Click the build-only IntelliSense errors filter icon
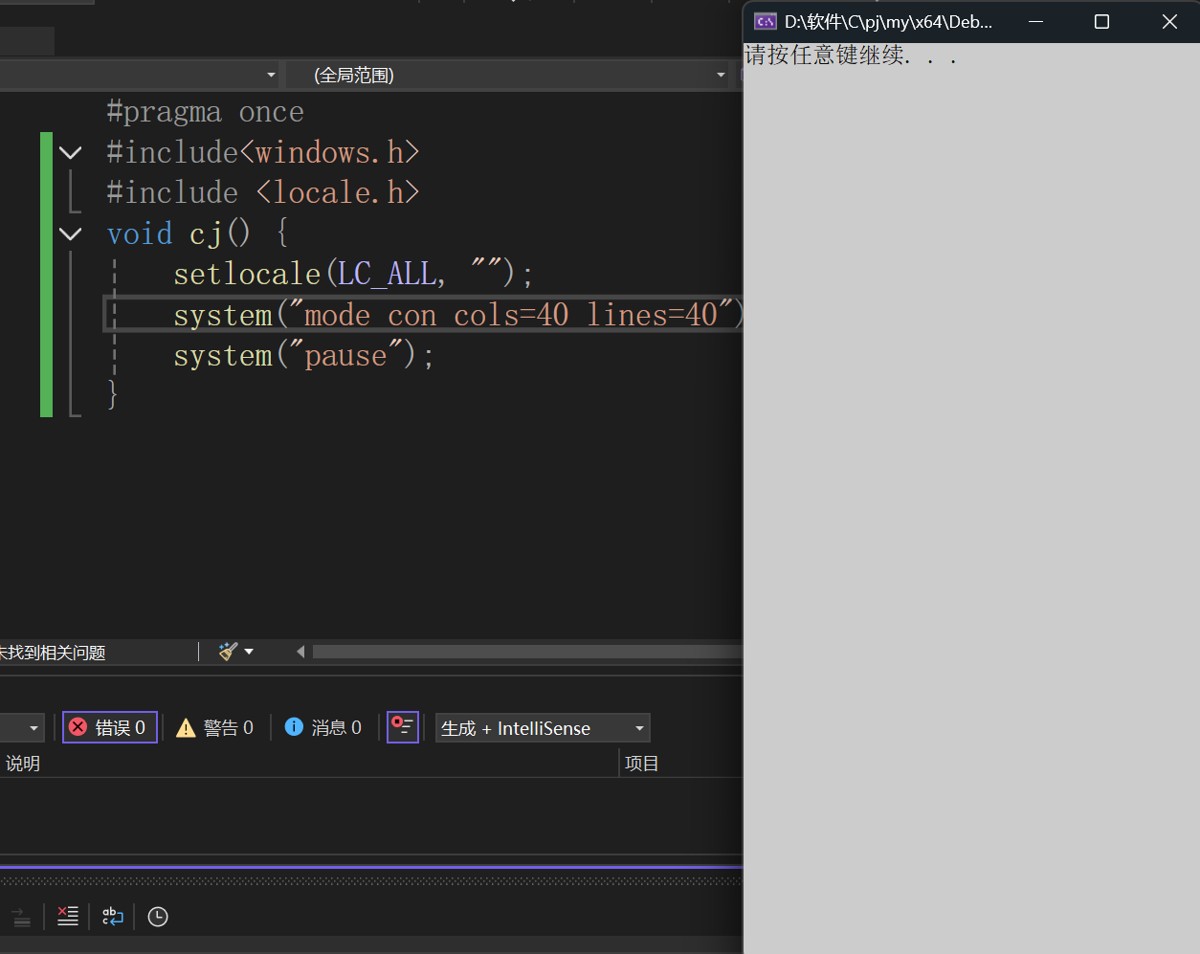This screenshot has width=1200, height=954. point(402,727)
